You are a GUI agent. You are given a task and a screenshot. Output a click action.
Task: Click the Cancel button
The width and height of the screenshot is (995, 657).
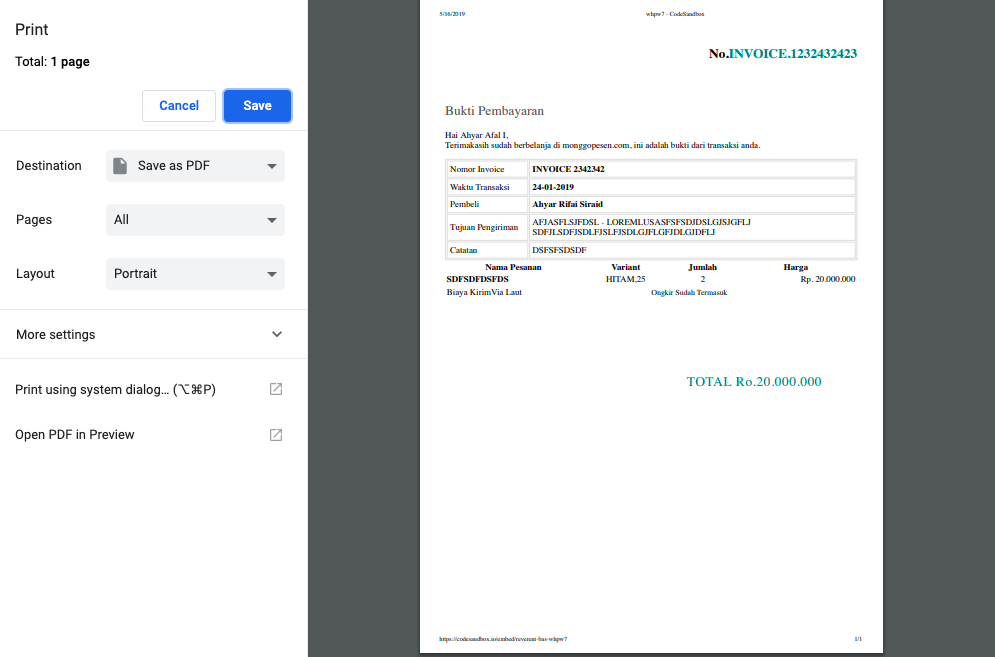point(179,105)
